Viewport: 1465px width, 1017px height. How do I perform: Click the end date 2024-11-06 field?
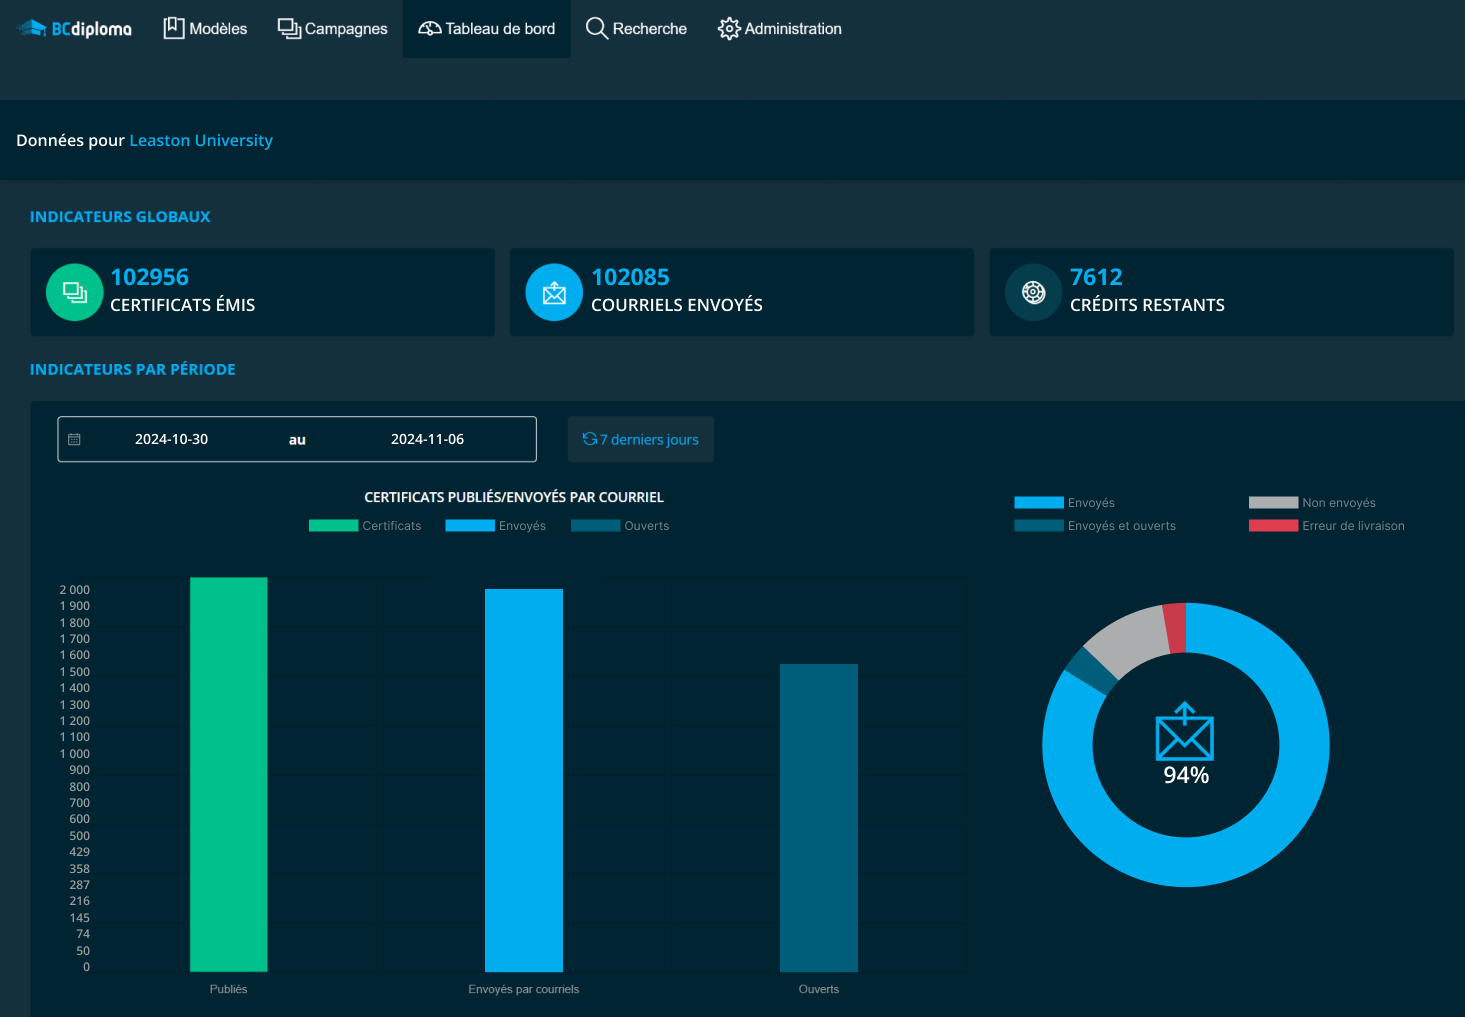427,439
